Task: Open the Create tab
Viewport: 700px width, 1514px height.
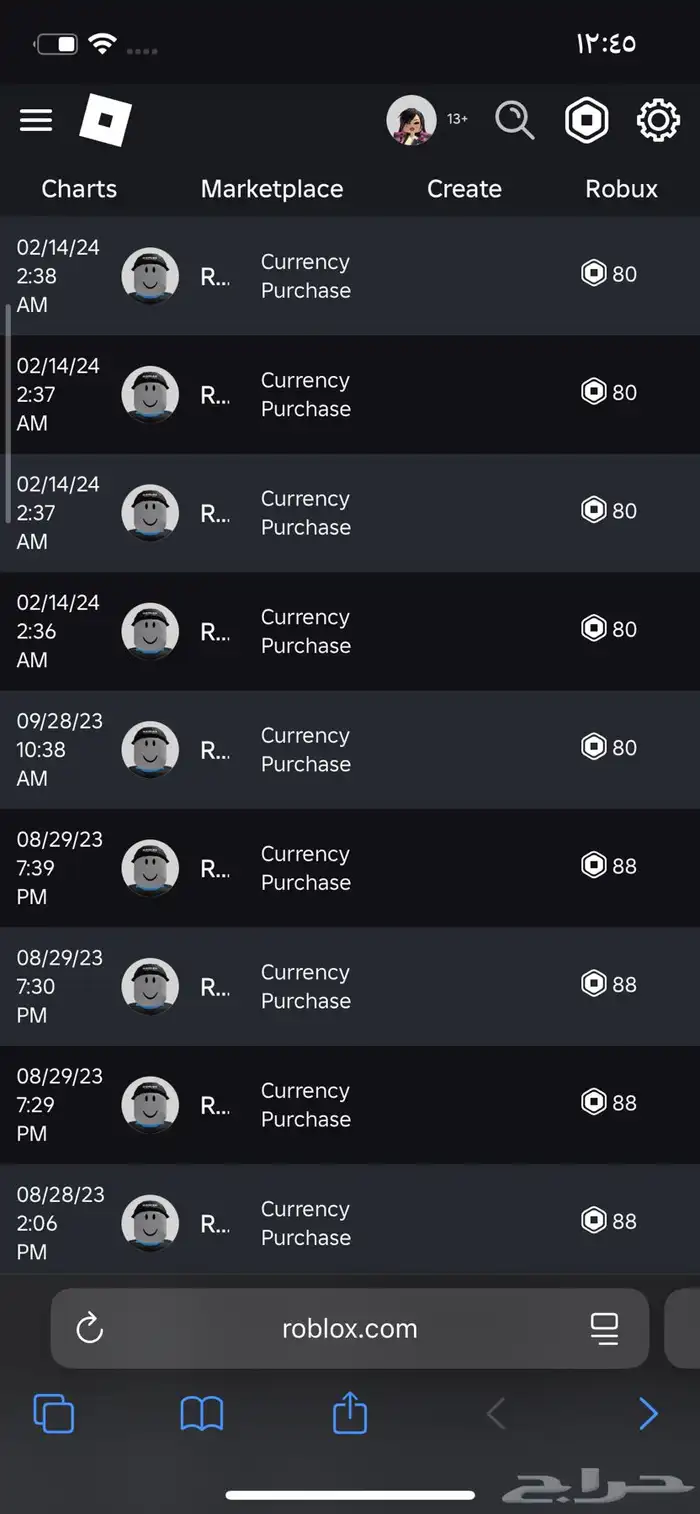Action: [464, 189]
